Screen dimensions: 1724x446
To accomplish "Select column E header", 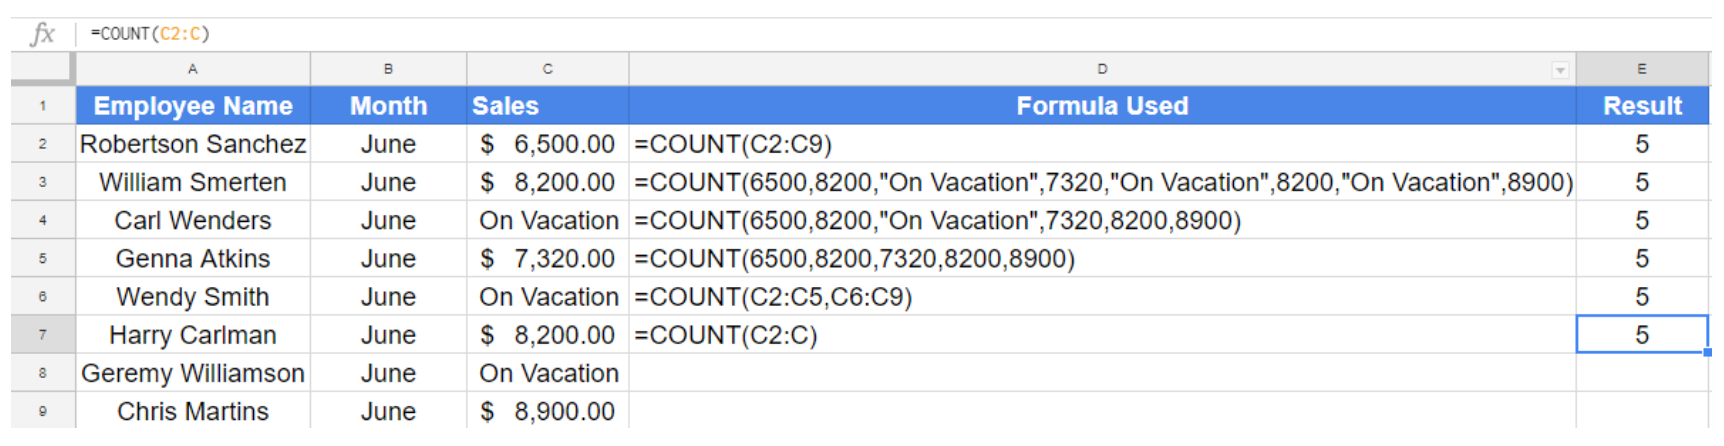I will point(1641,69).
